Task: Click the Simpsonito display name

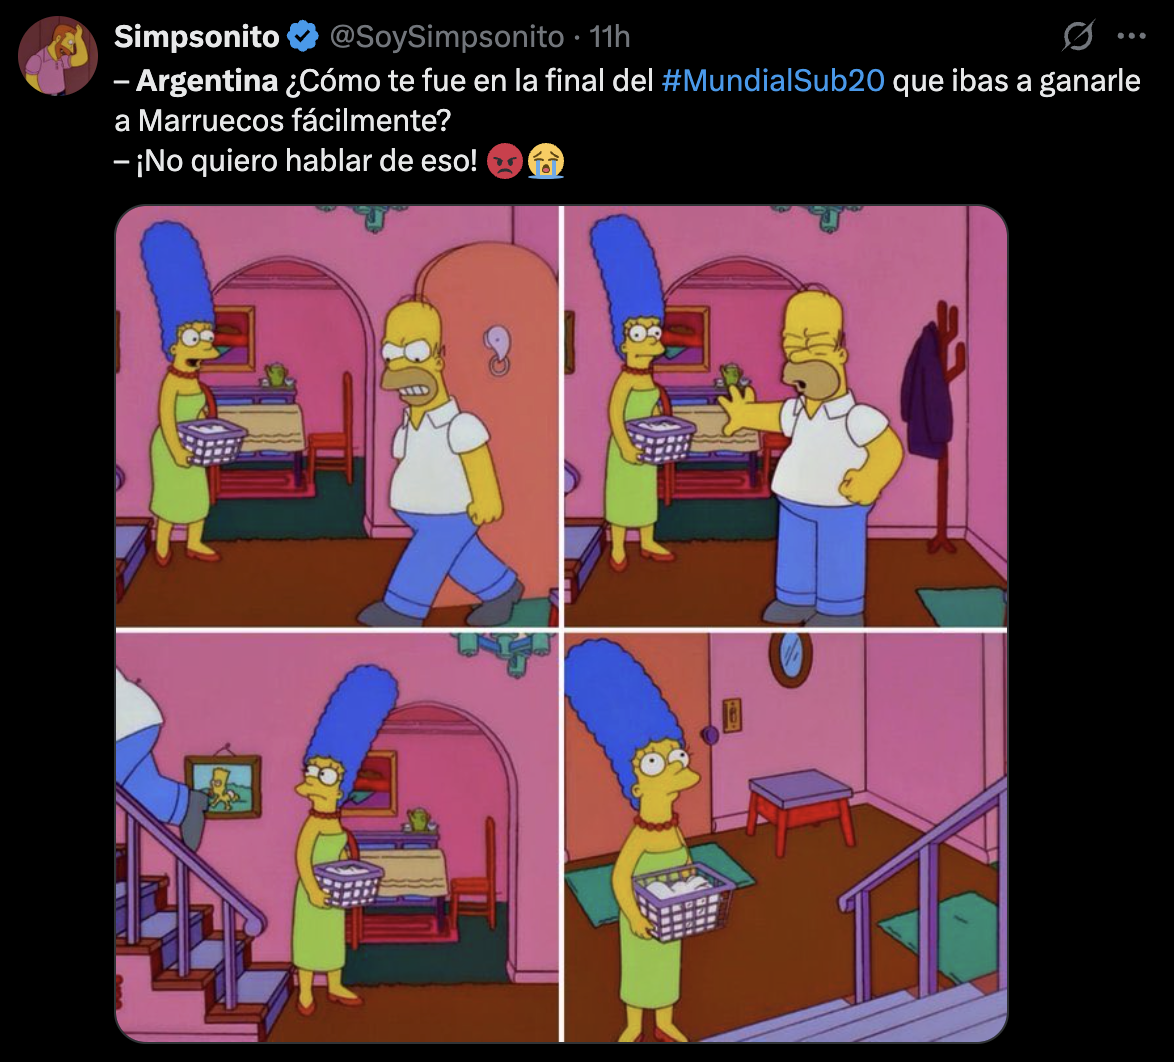Action: click(x=197, y=37)
